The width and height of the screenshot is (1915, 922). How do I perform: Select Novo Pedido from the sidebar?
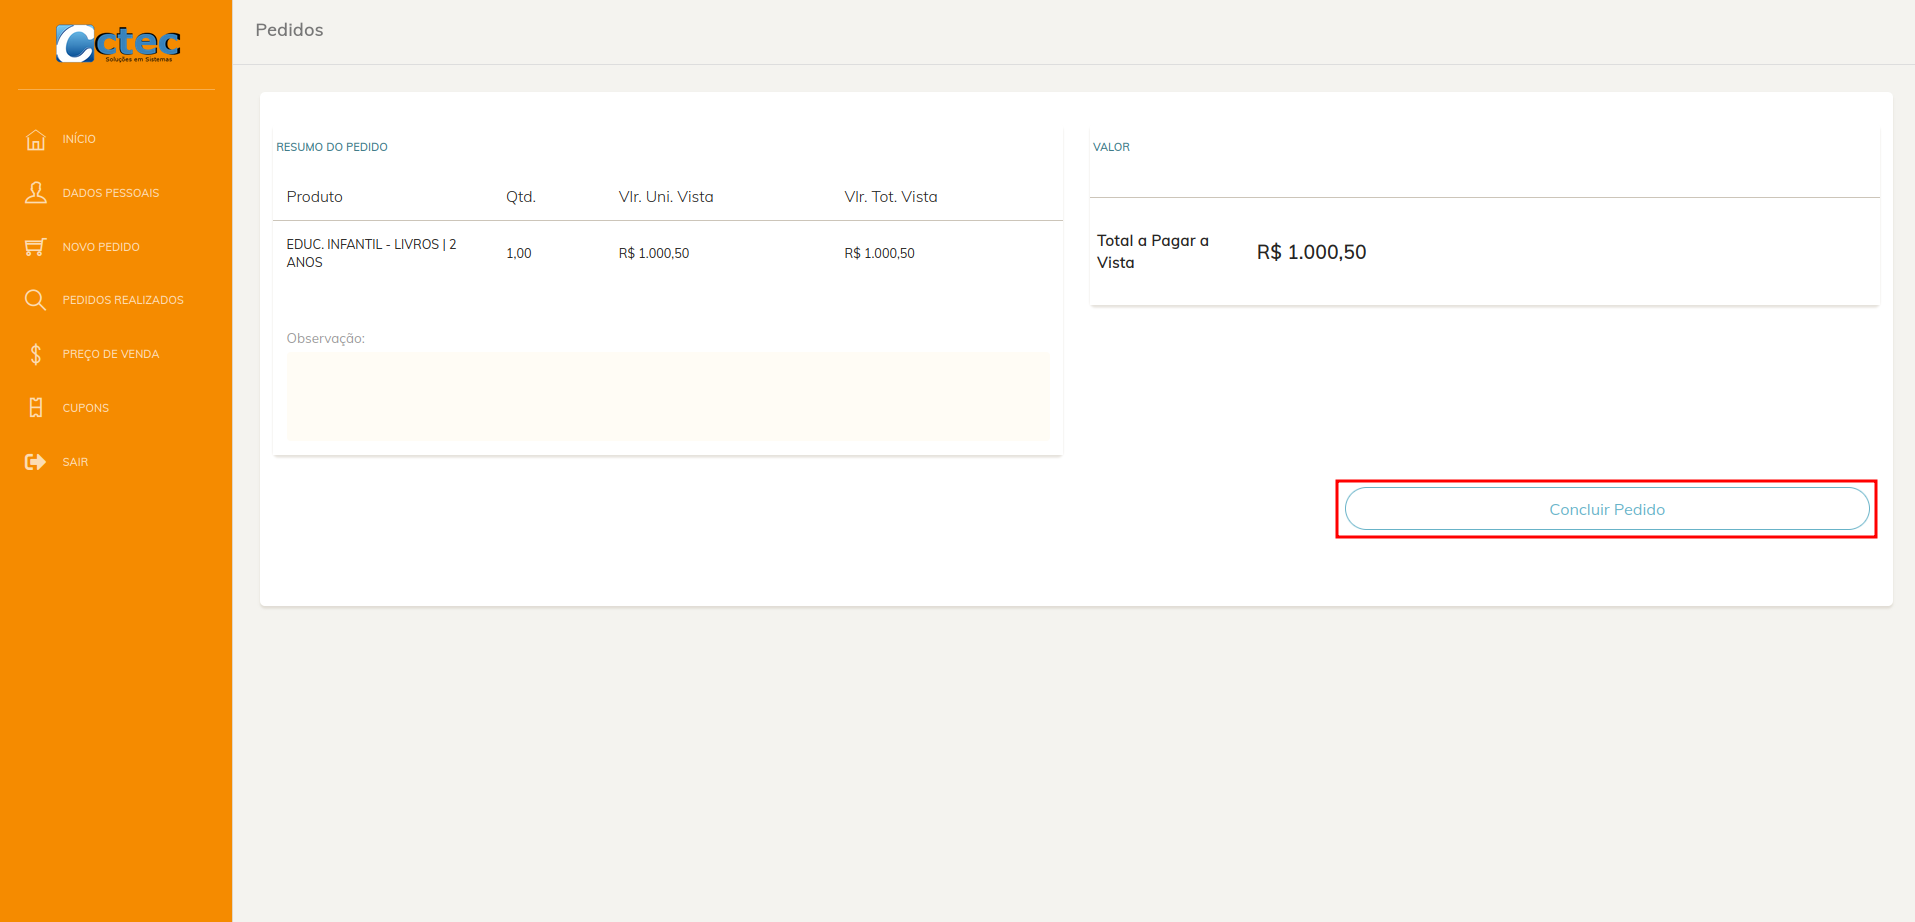coord(101,247)
